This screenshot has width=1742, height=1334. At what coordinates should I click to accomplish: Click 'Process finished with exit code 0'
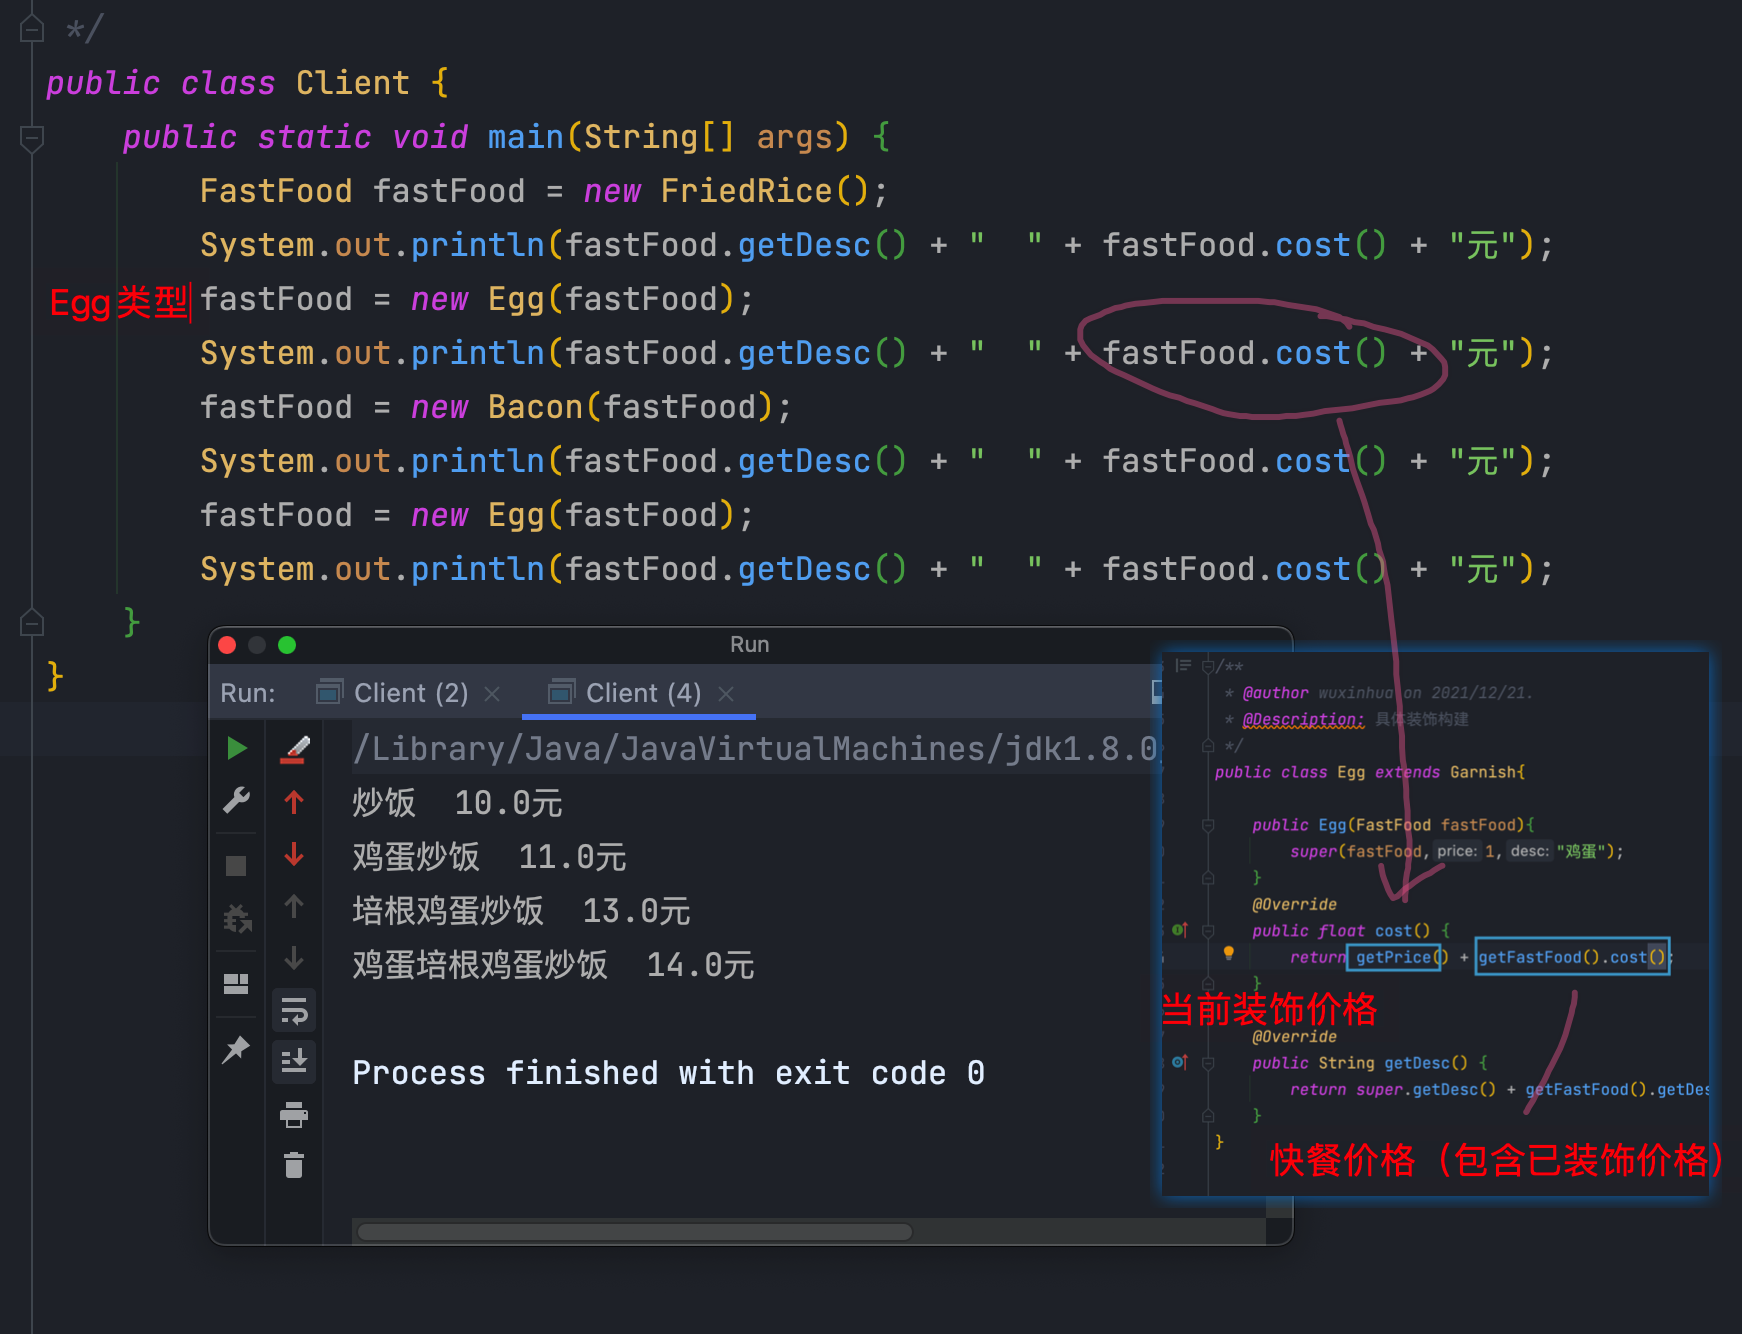coord(669,1073)
